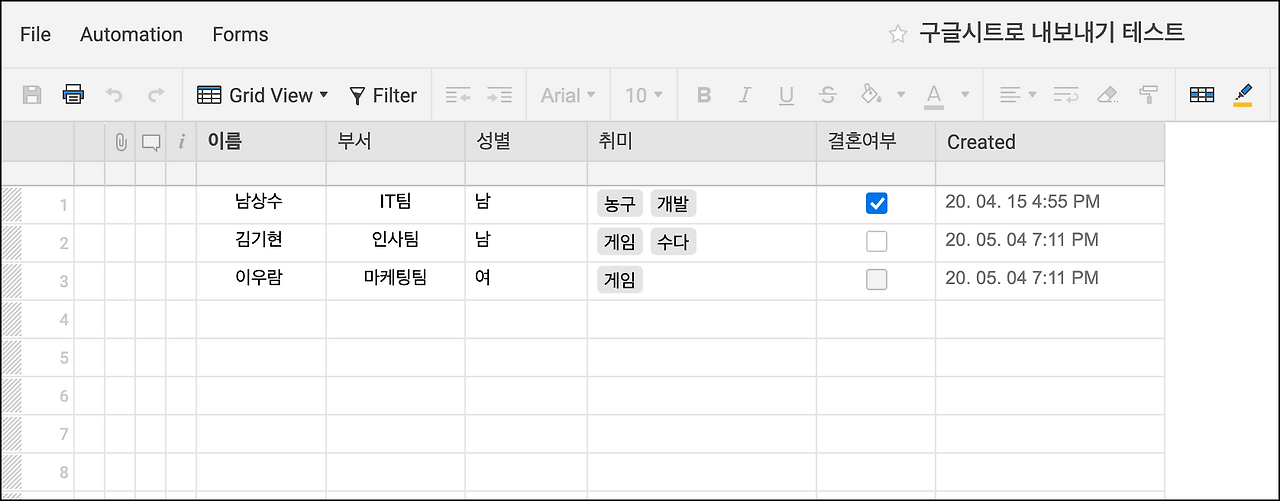Click the Filter button
1280x501 pixels.
pyautogui.click(x=383, y=95)
